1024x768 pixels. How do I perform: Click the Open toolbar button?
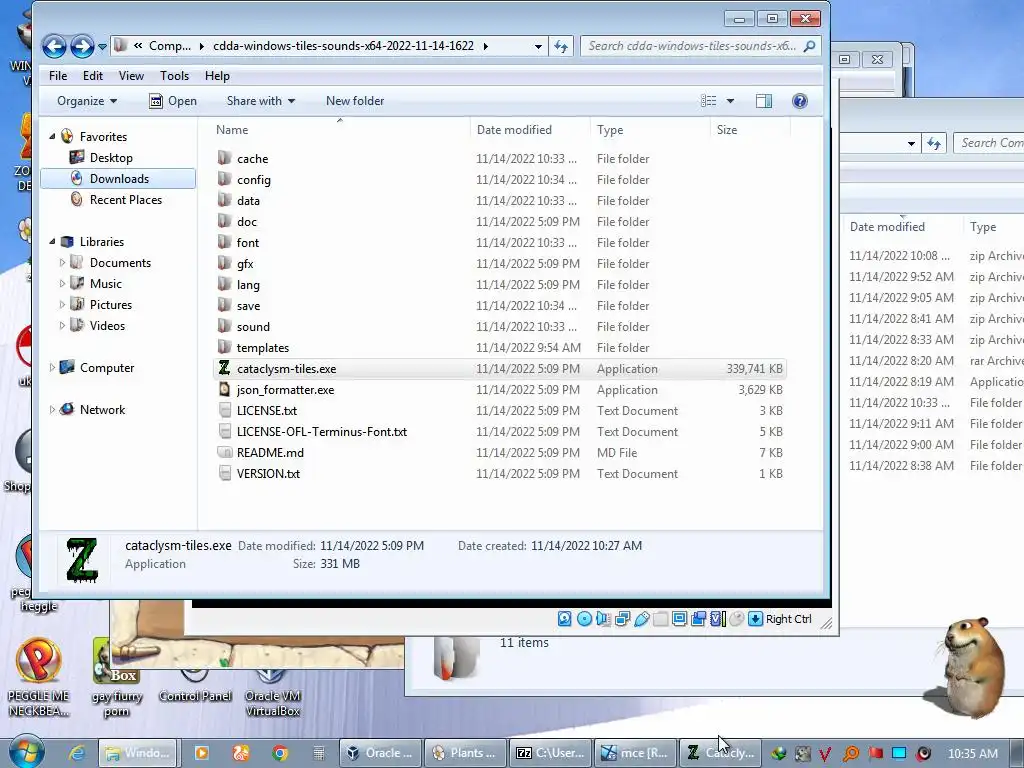(173, 101)
